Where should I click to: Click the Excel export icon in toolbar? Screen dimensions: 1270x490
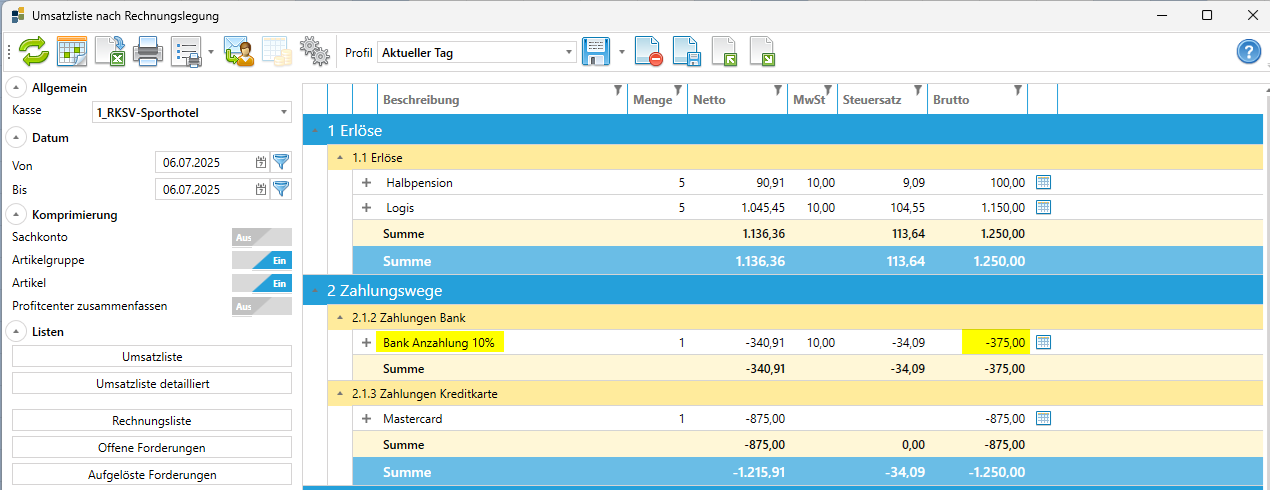pyautogui.click(x=110, y=52)
